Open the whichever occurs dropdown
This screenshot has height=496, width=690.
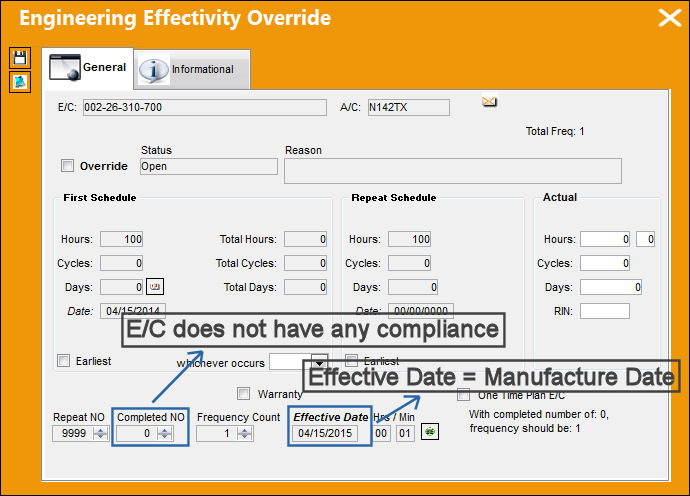(320, 362)
